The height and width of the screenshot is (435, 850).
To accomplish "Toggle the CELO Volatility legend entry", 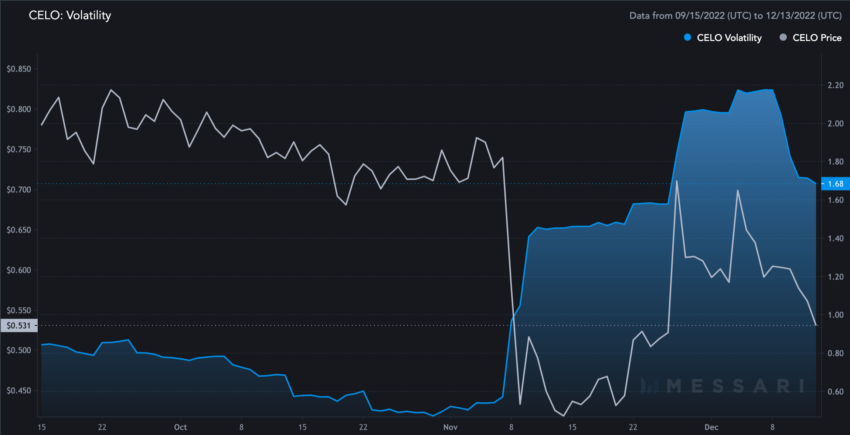I will click(x=722, y=38).
